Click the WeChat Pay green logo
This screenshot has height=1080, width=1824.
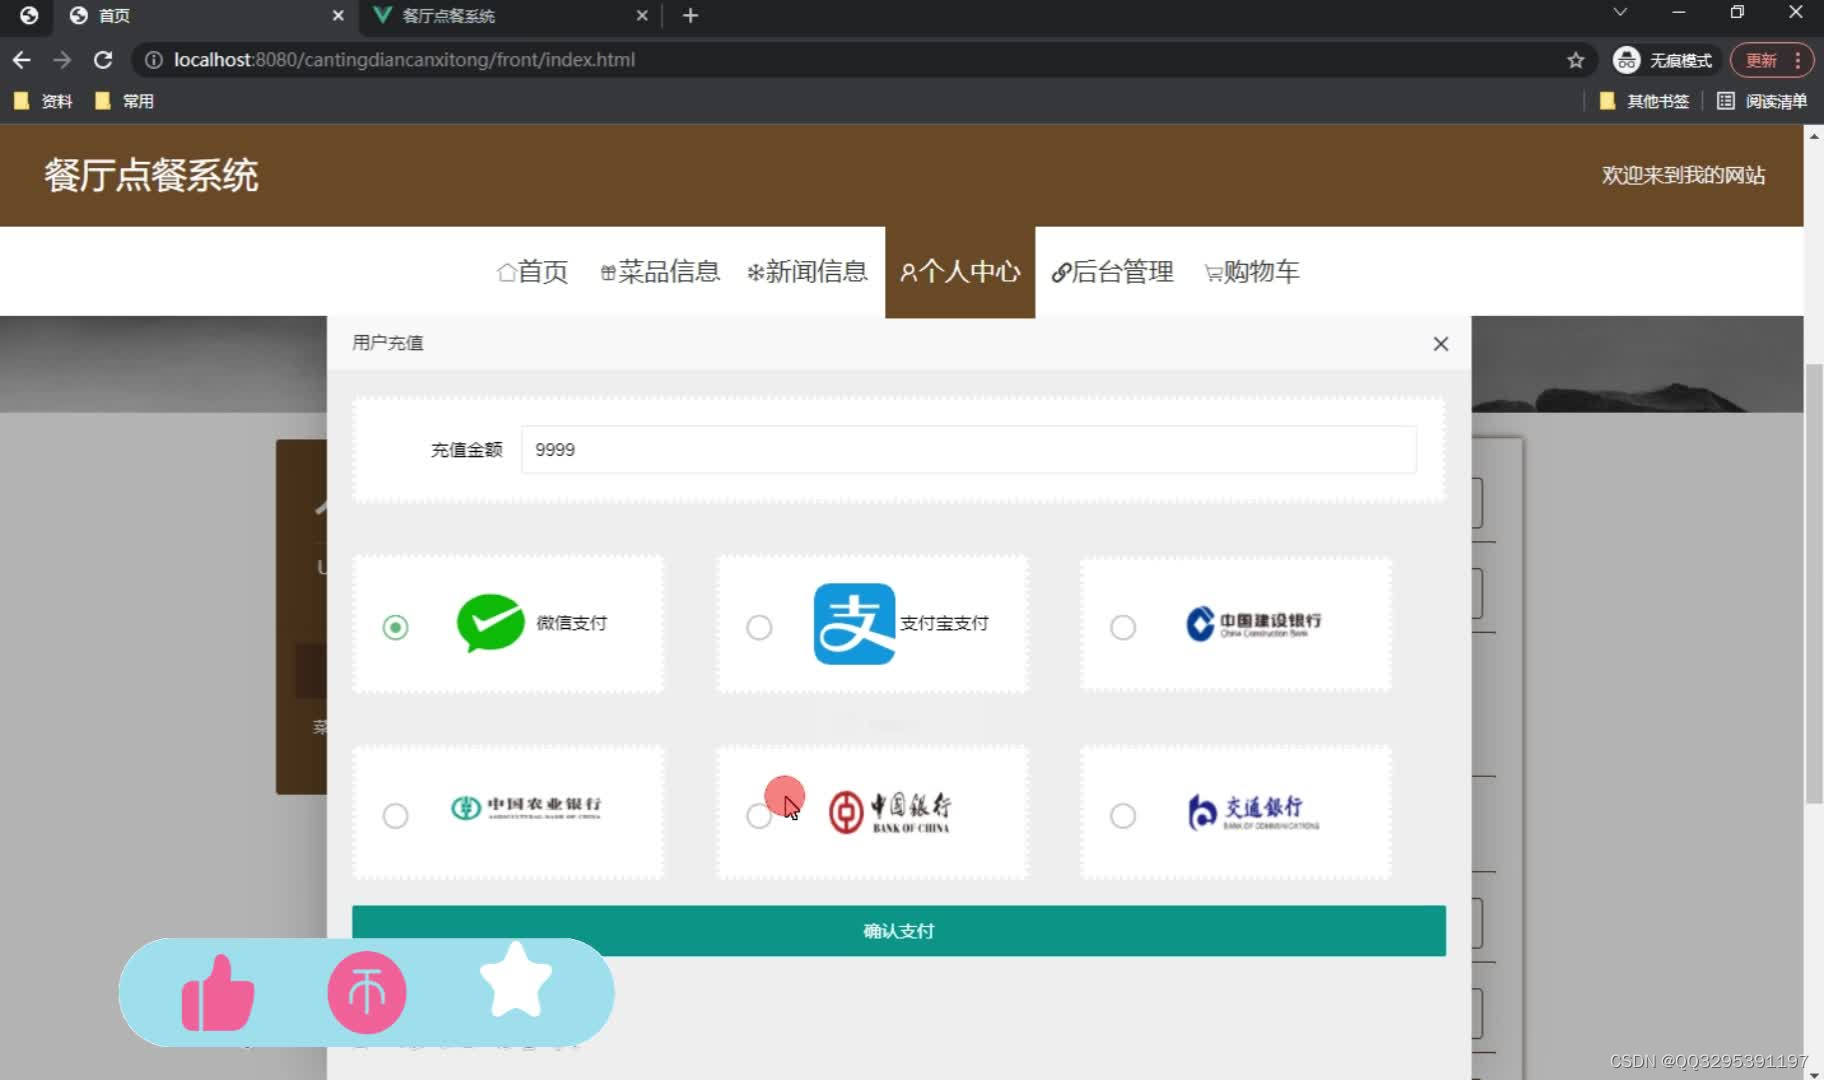point(490,623)
